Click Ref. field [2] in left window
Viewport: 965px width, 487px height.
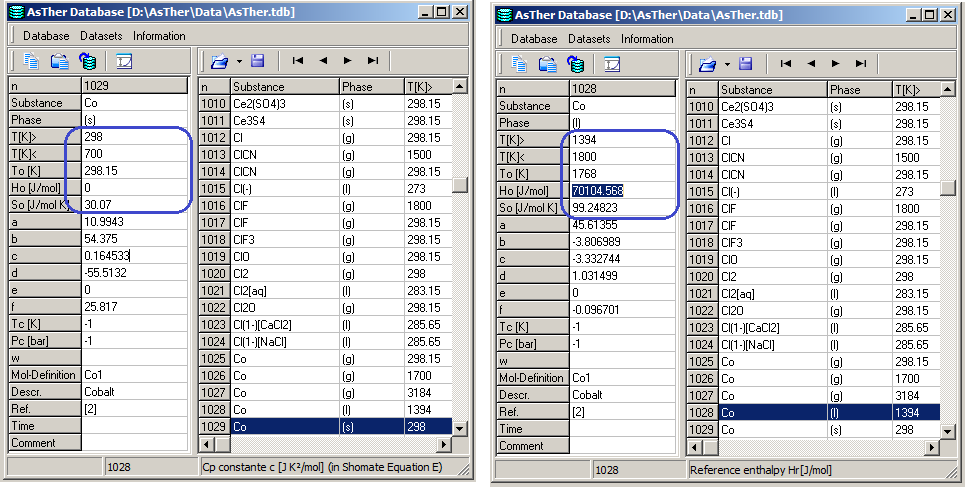tap(134, 409)
